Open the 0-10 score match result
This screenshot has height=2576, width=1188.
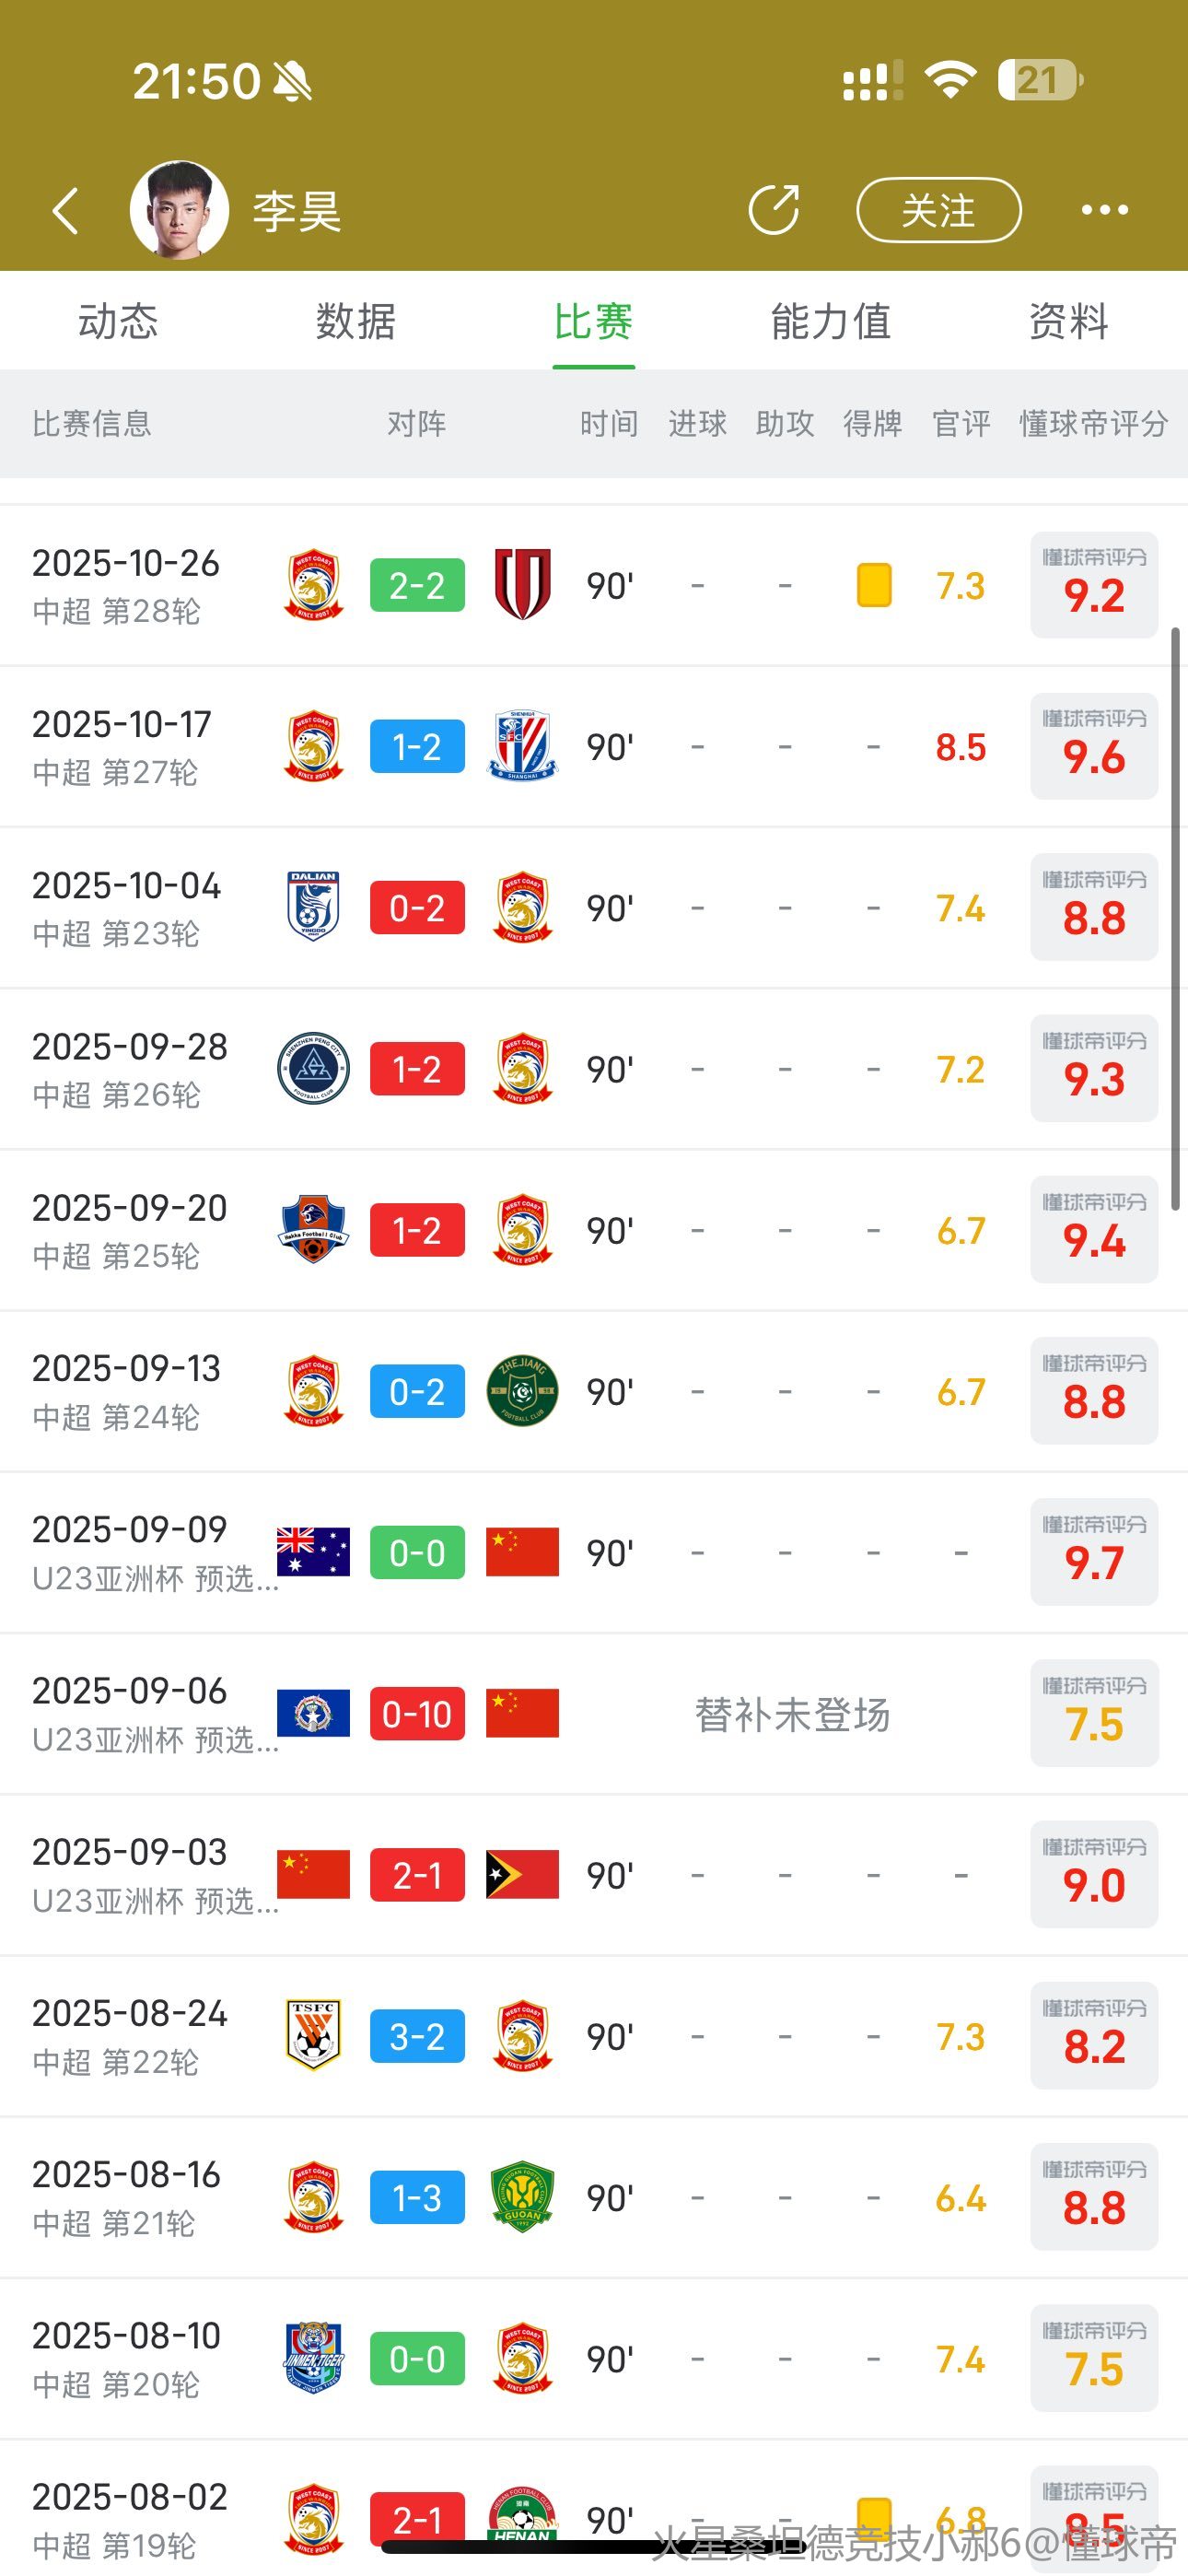tap(417, 1714)
